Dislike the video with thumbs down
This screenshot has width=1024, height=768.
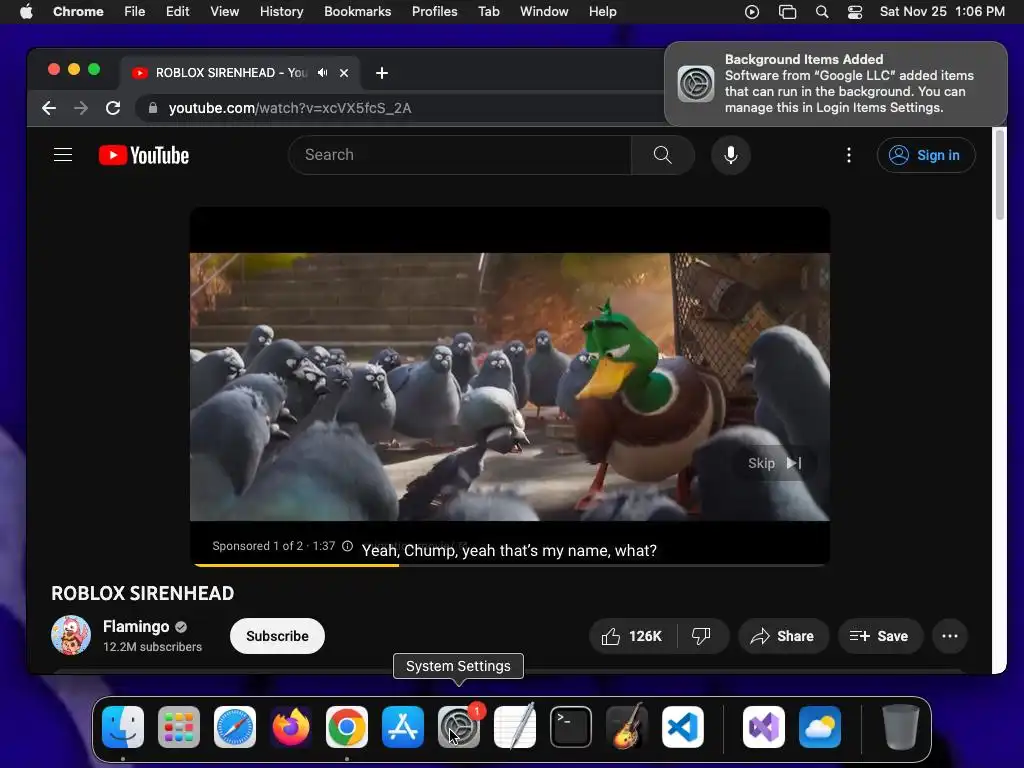pyautogui.click(x=701, y=636)
